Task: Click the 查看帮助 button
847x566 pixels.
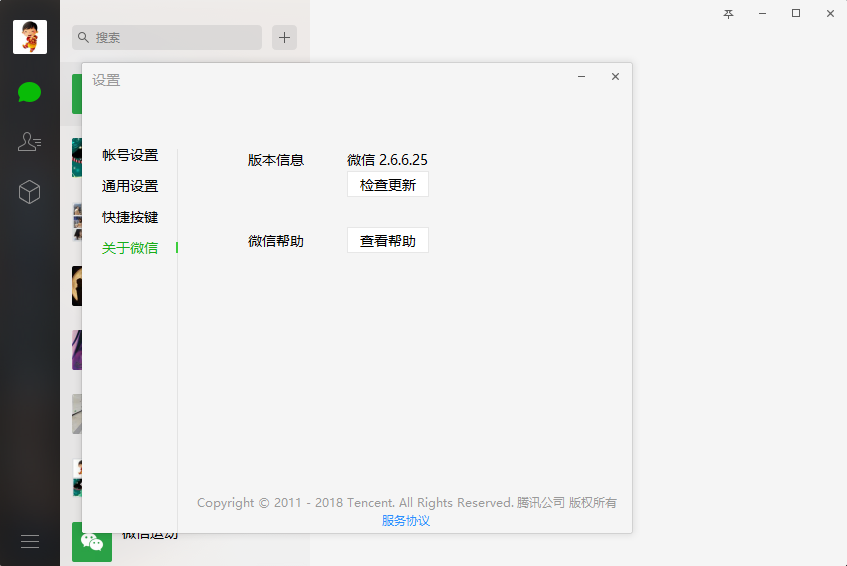Action: (388, 240)
